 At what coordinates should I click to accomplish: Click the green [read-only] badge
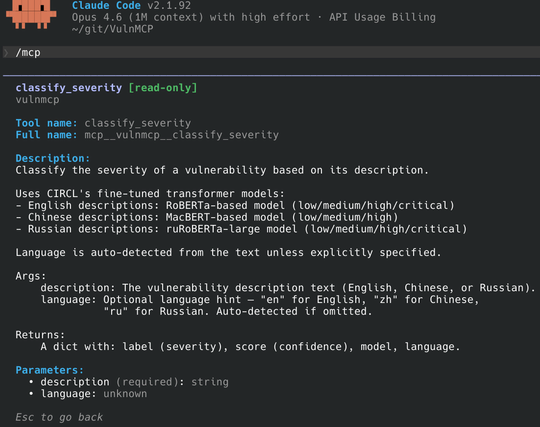163,88
